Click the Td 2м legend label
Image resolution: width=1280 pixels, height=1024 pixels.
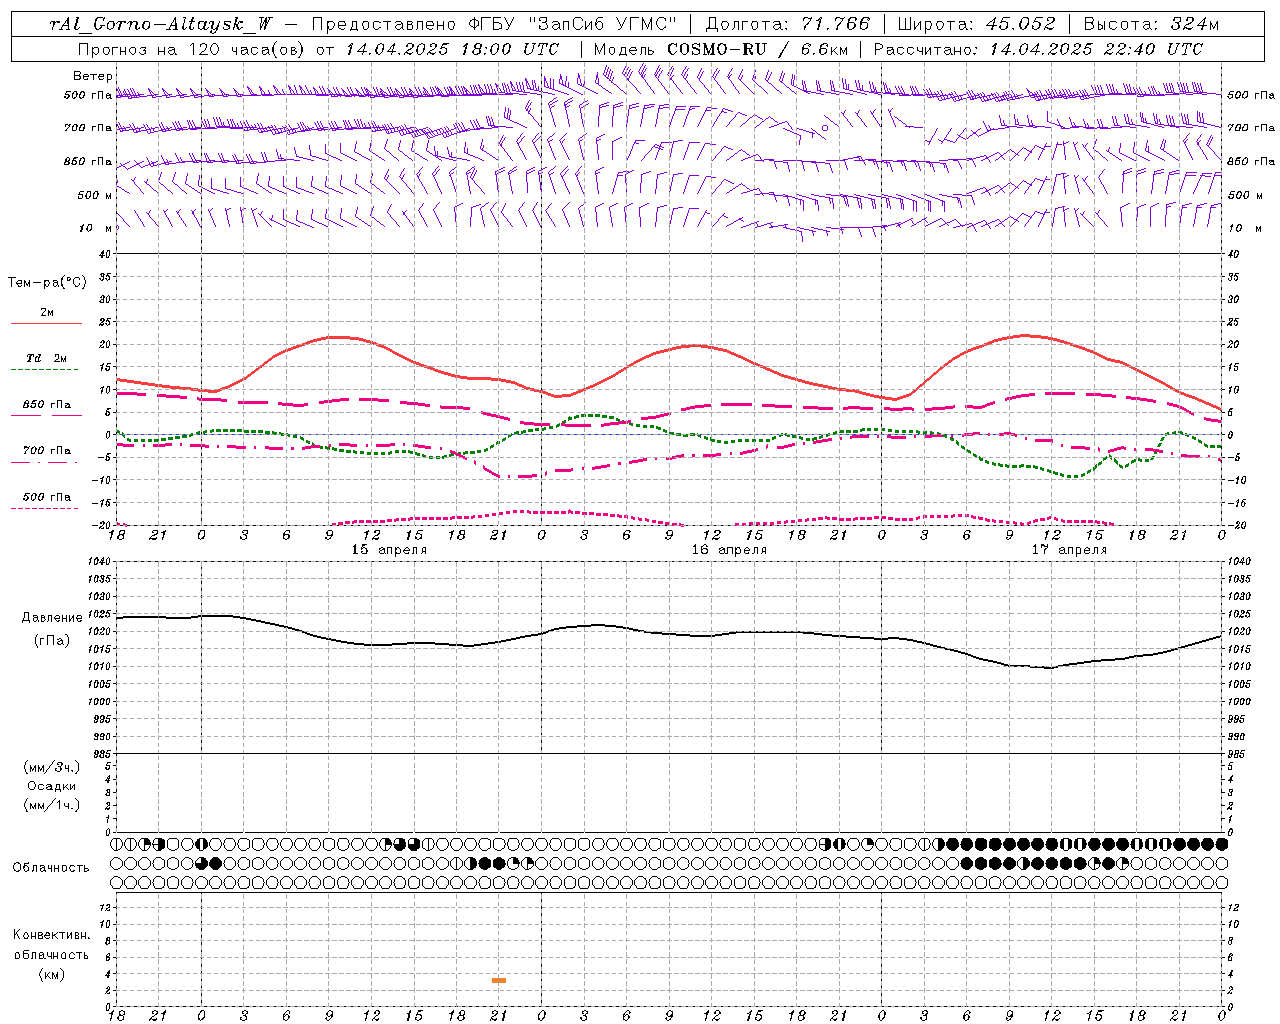click(46, 358)
